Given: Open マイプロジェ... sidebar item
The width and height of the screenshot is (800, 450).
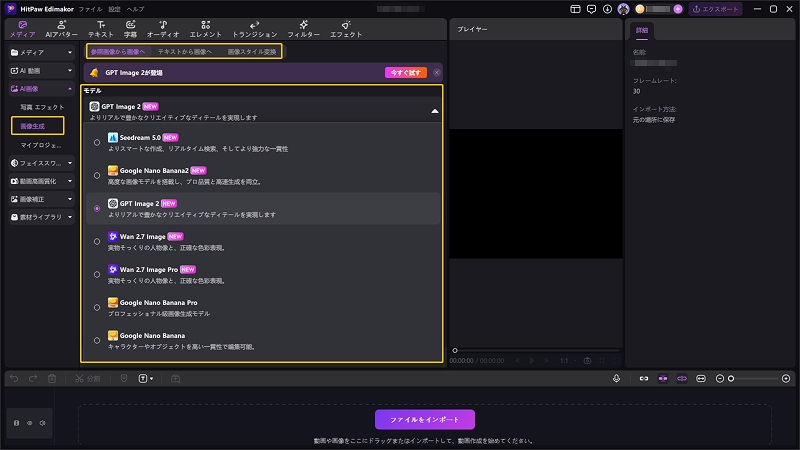Looking at the screenshot, I should click(x=41, y=145).
